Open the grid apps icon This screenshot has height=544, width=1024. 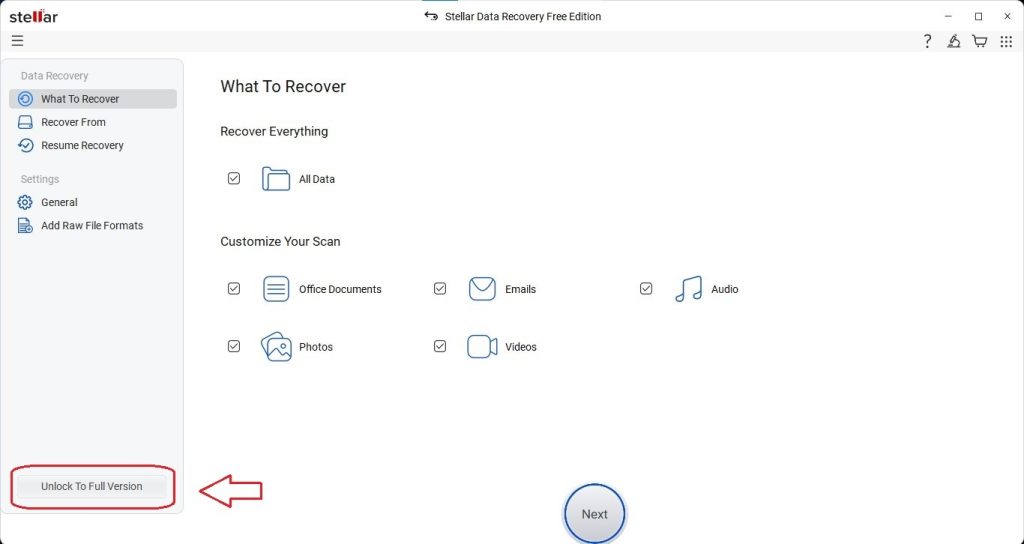pos(1006,41)
